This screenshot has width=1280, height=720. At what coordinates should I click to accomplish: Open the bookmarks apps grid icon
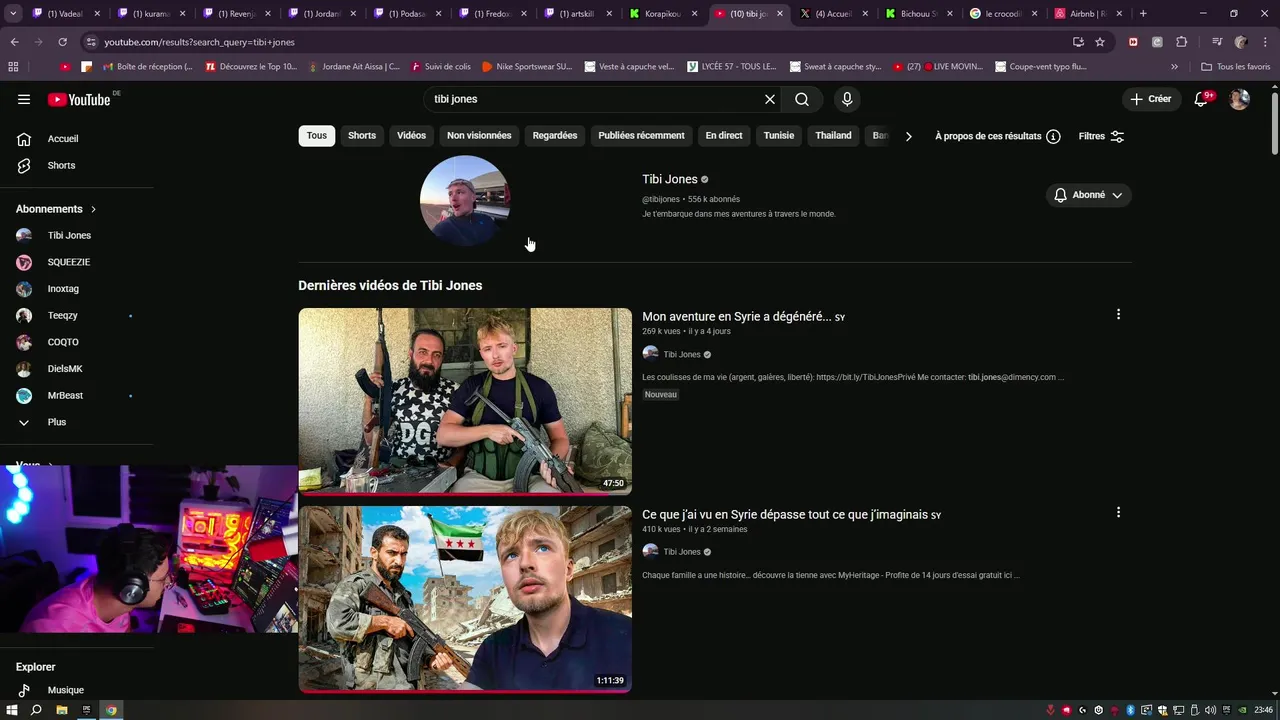(x=13, y=67)
